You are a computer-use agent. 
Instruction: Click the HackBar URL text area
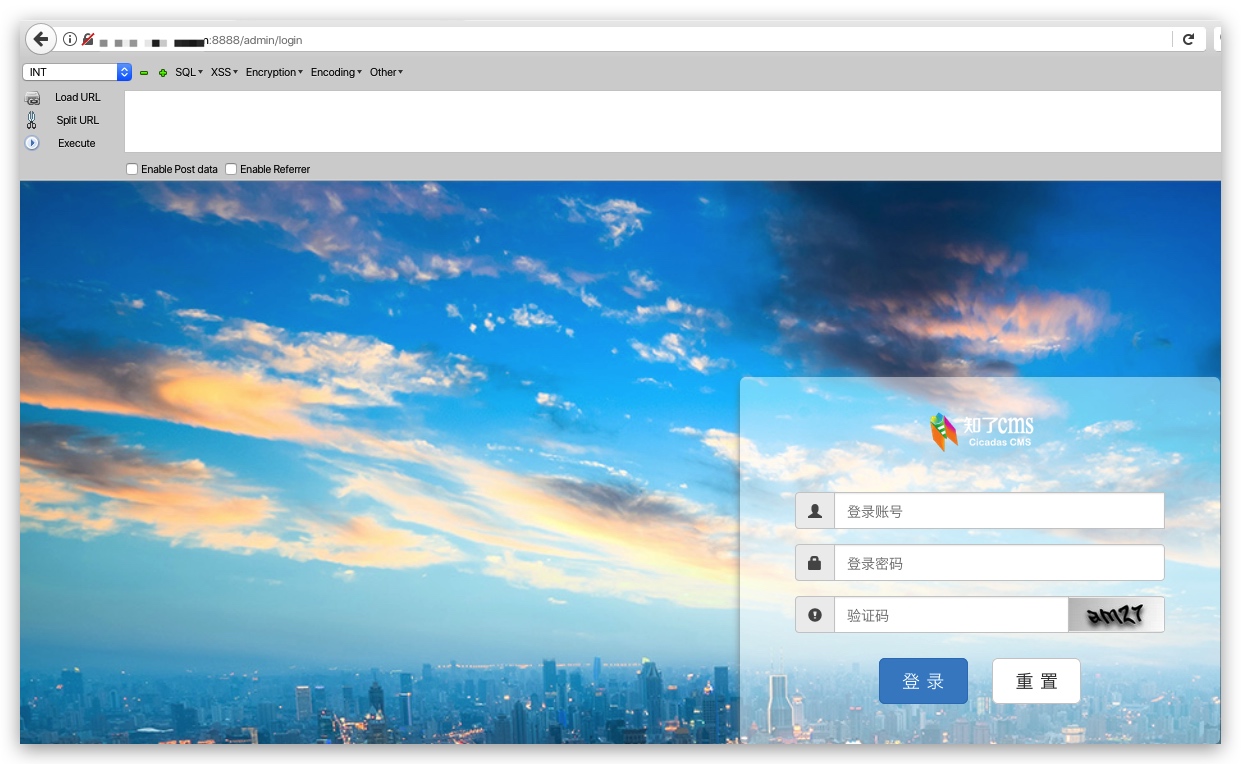(672, 121)
